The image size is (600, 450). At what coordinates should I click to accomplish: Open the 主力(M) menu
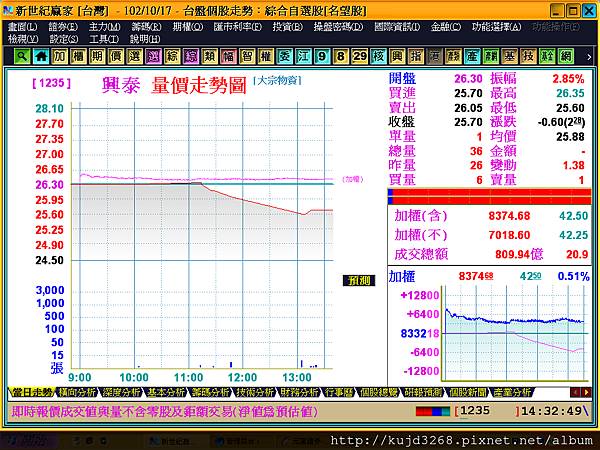[x=104, y=27]
